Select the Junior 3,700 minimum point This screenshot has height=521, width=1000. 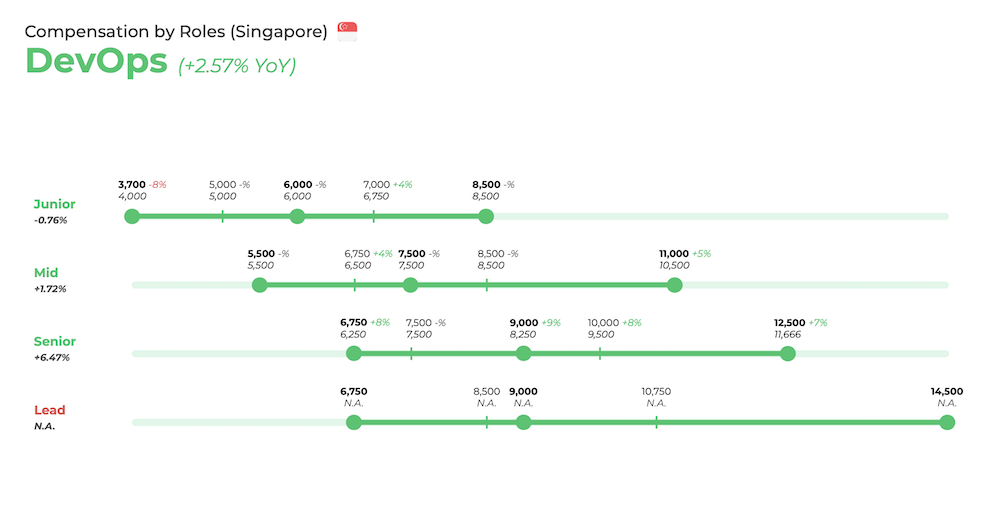click(132, 216)
